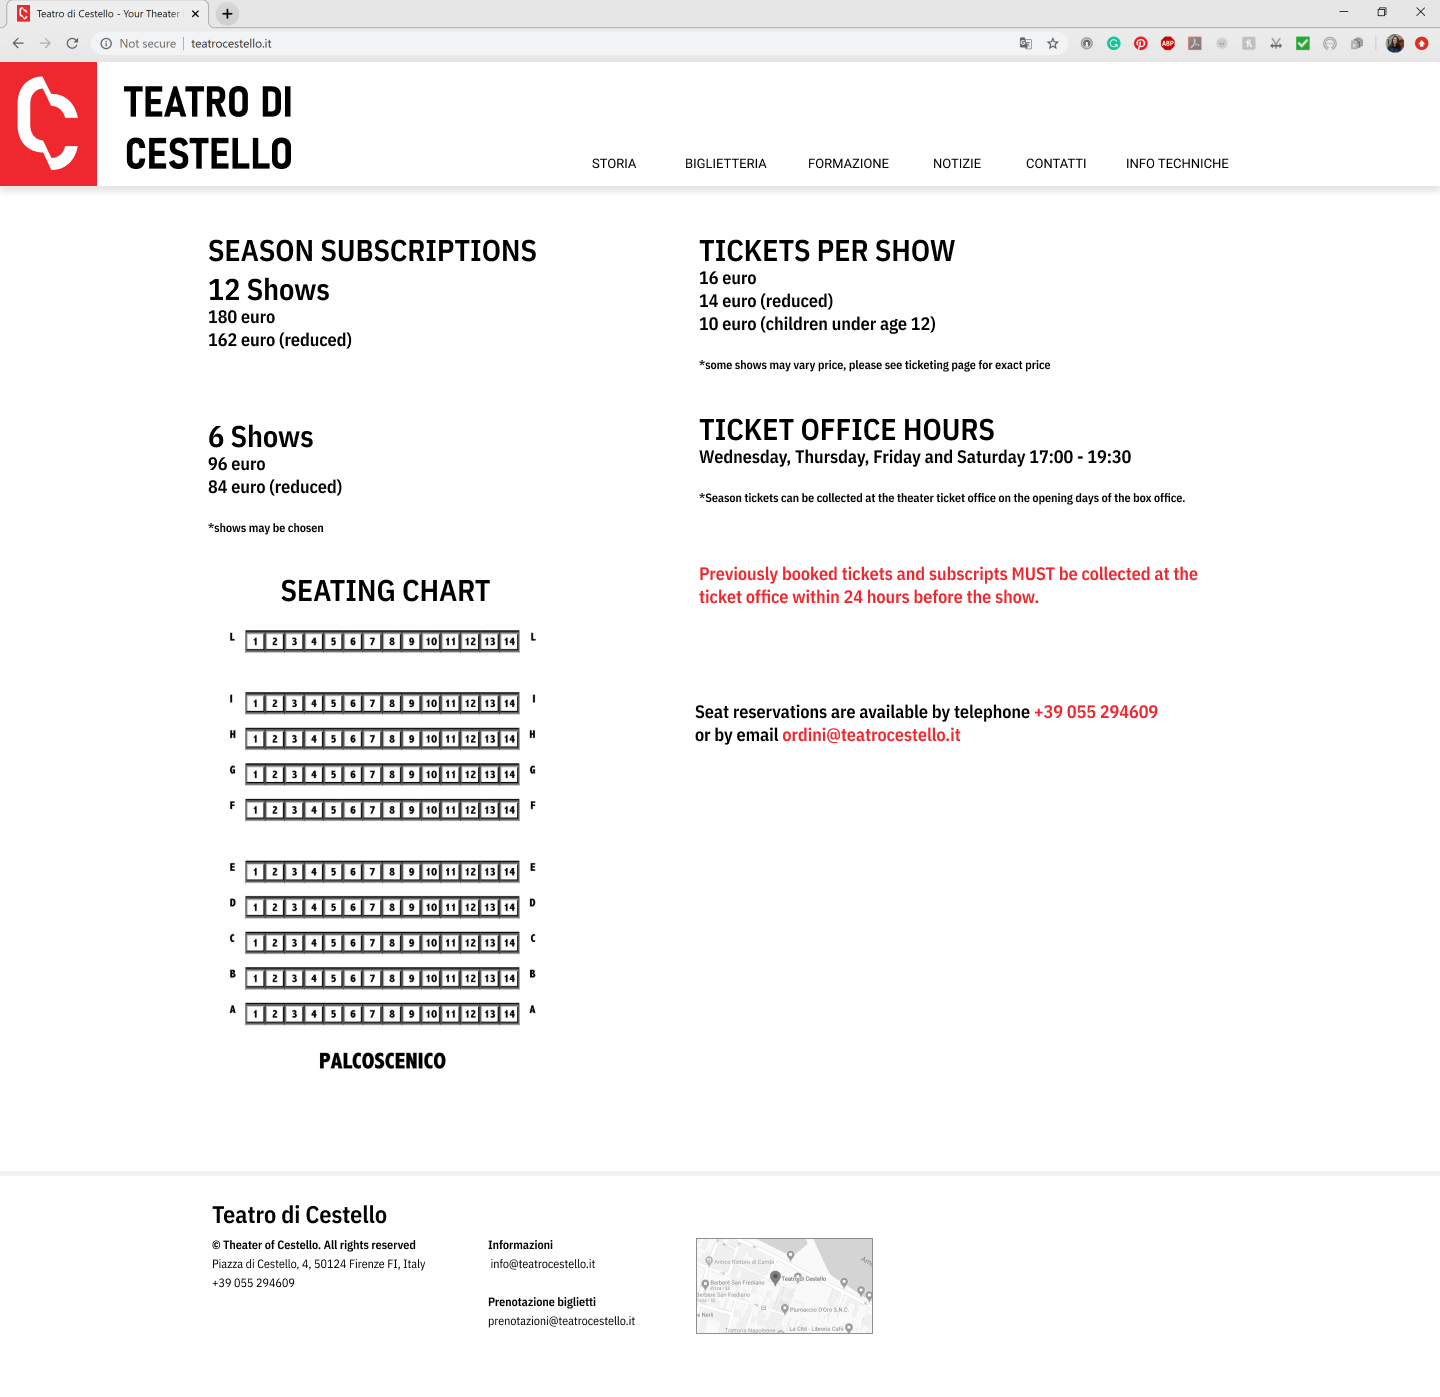Click the browser forward arrow
Viewport: 1440px width, 1397px height.
45,43
